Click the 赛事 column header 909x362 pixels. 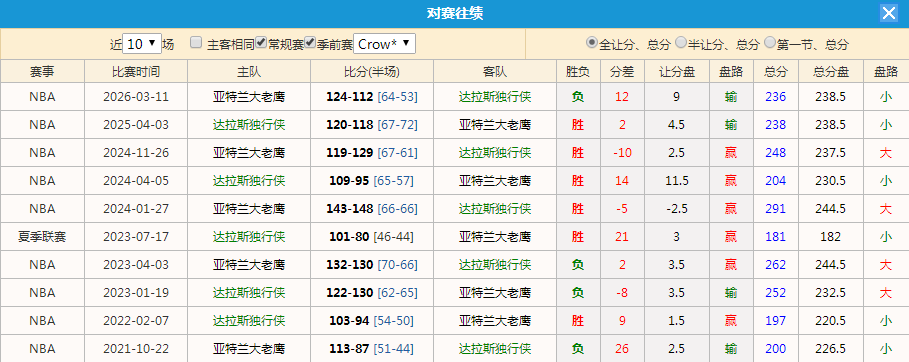(42, 71)
